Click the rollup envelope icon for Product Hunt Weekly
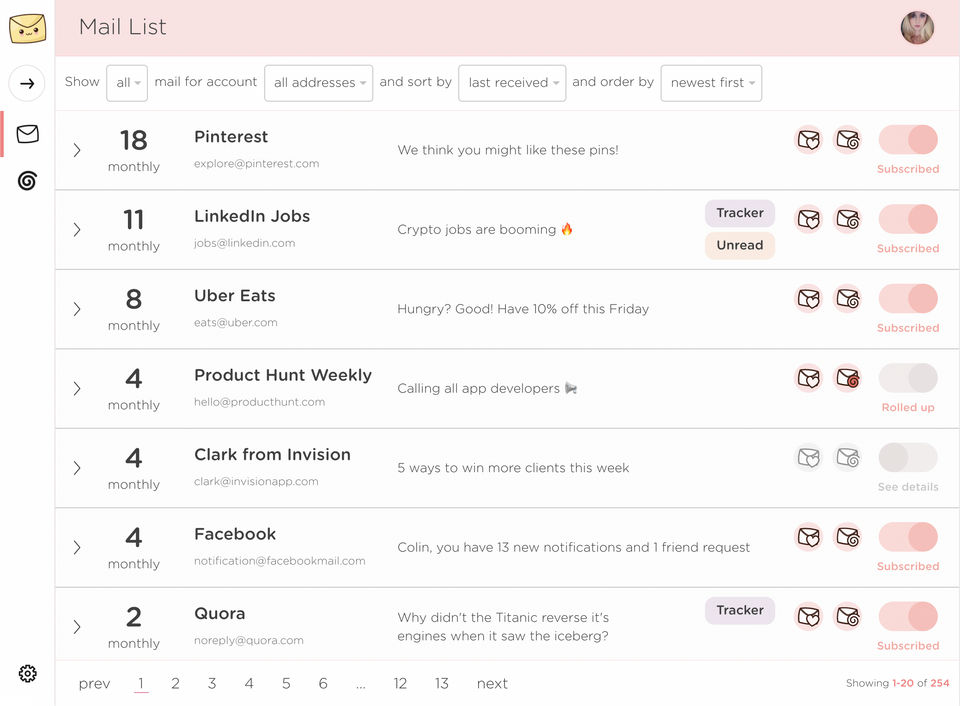This screenshot has height=706, width=960. pos(848,378)
